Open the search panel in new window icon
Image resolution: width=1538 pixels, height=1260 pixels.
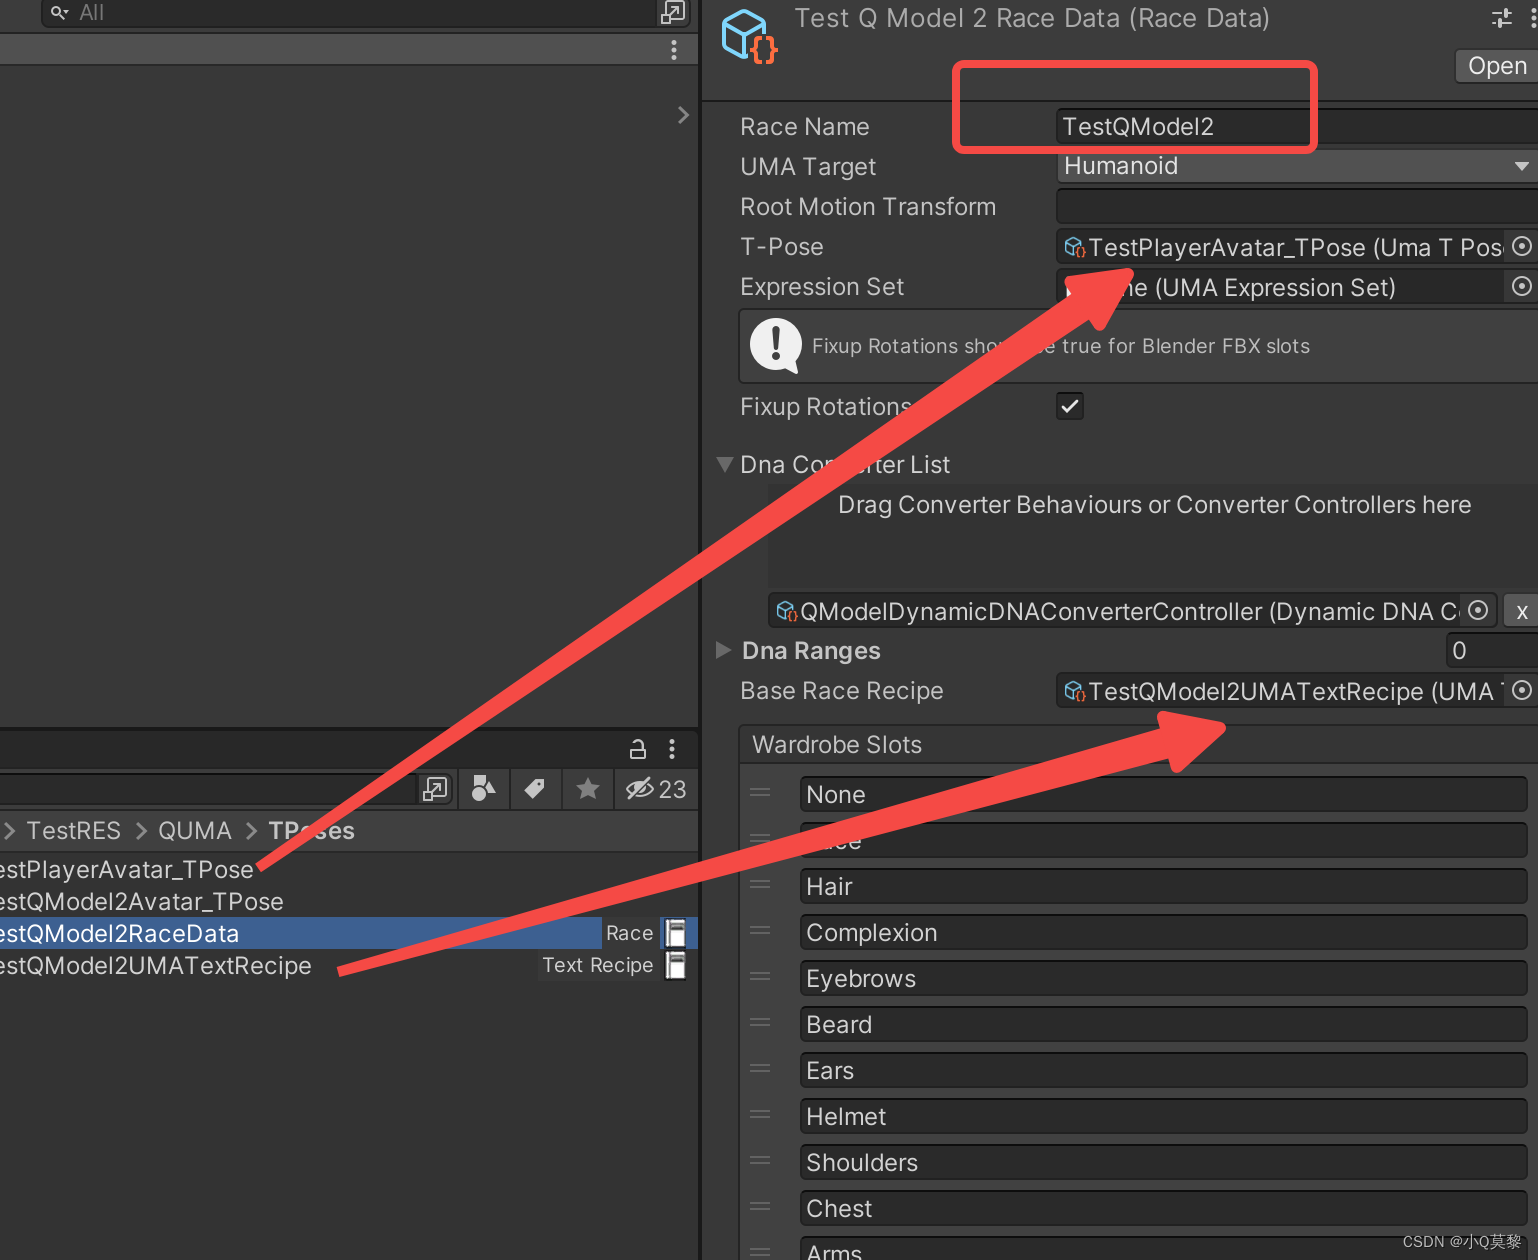tap(672, 12)
